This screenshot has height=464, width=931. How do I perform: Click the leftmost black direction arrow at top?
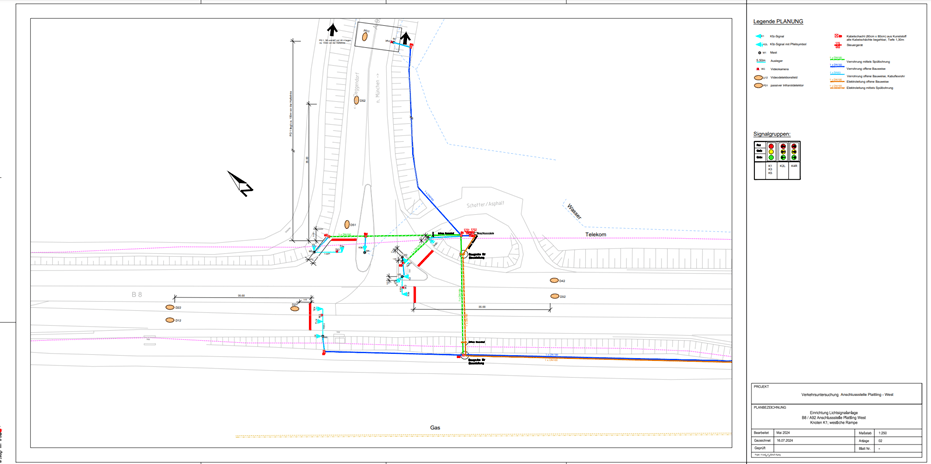coord(331,30)
